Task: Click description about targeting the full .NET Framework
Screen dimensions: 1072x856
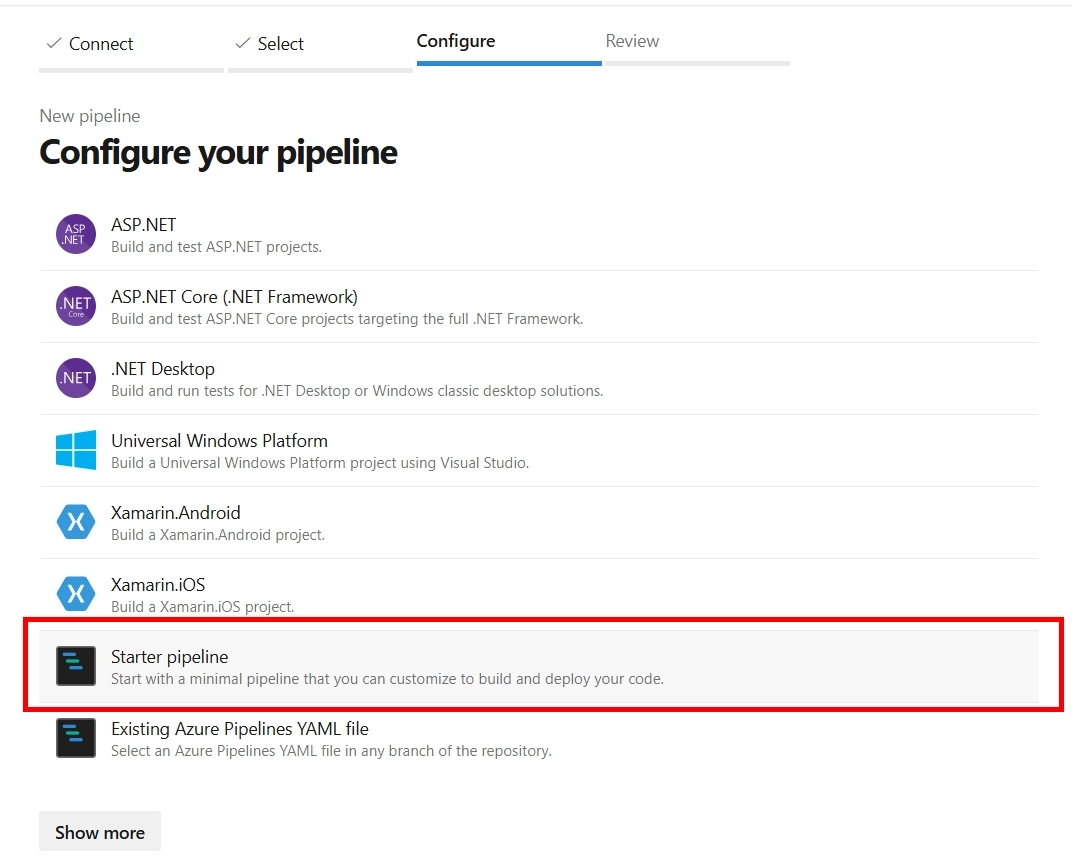Action: [347, 319]
